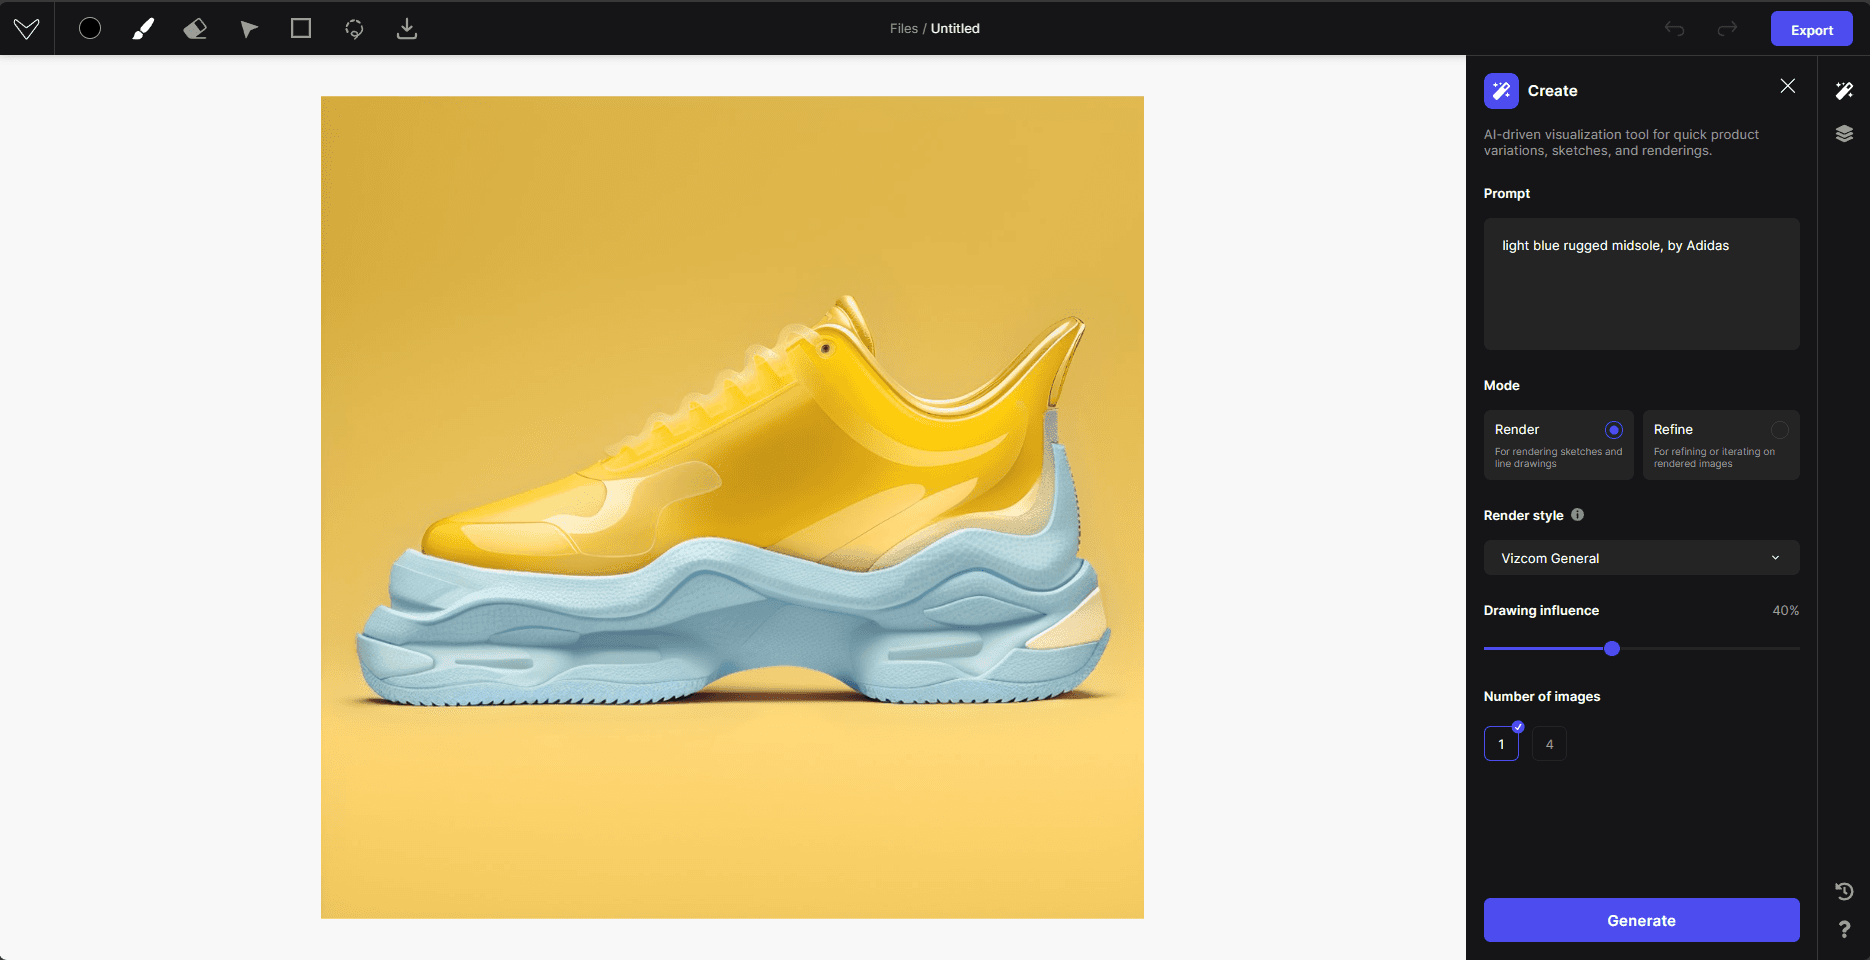The image size is (1870, 960).
Task: Click the Export button
Action: (x=1811, y=28)
